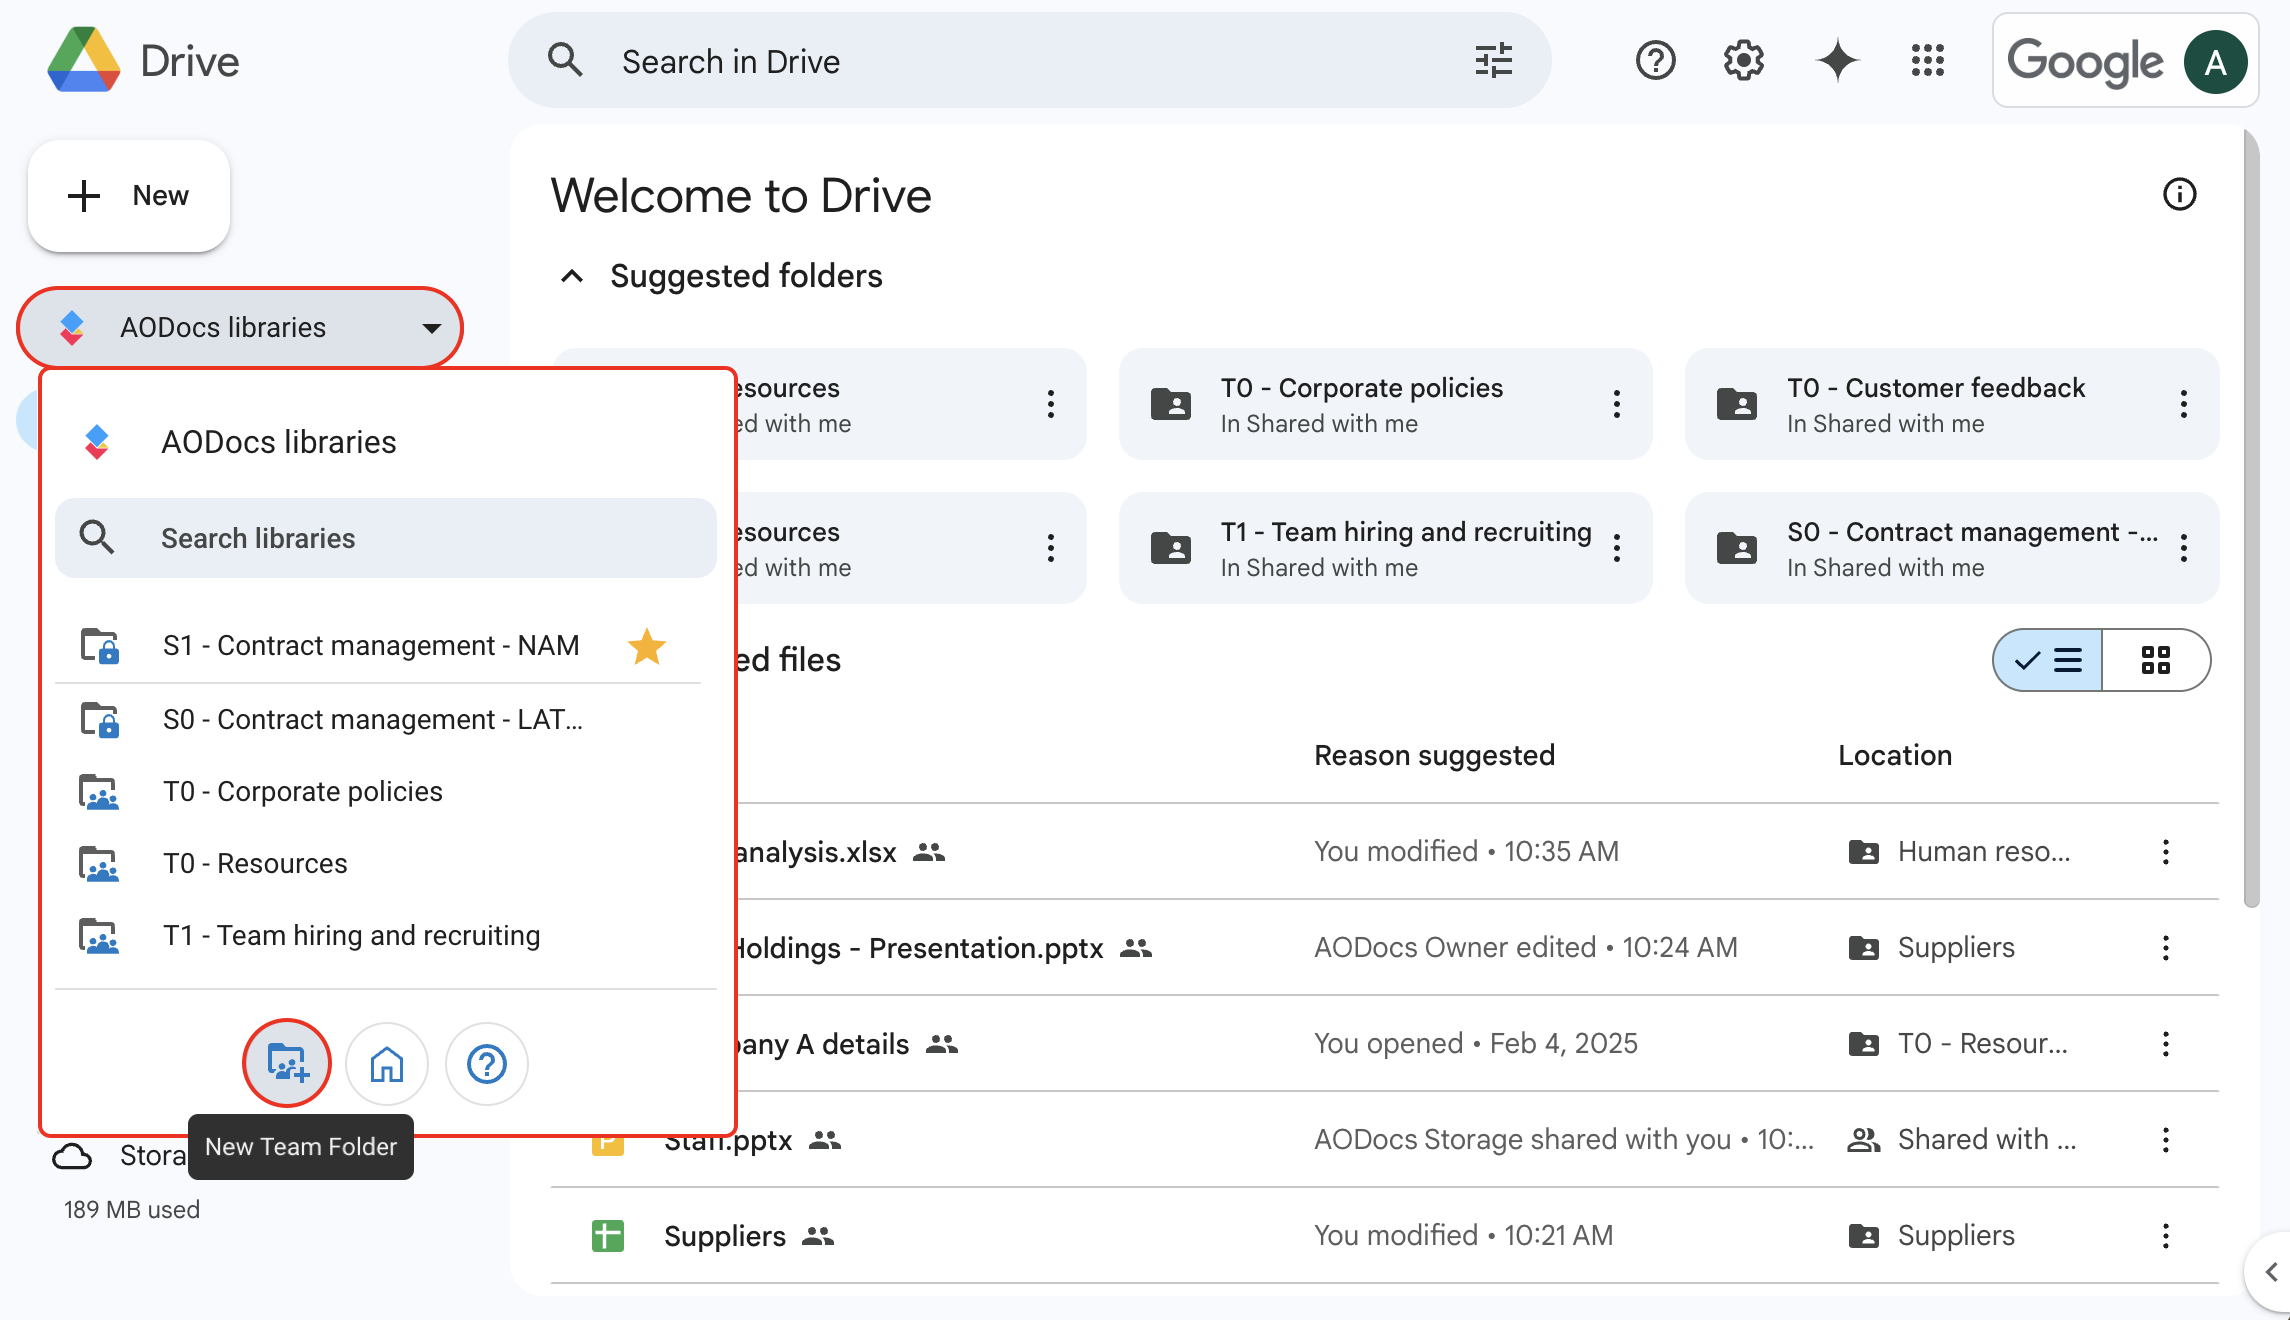Show the side panel arrow
The image size is (2290, 1320).
pos(2270,1272)
